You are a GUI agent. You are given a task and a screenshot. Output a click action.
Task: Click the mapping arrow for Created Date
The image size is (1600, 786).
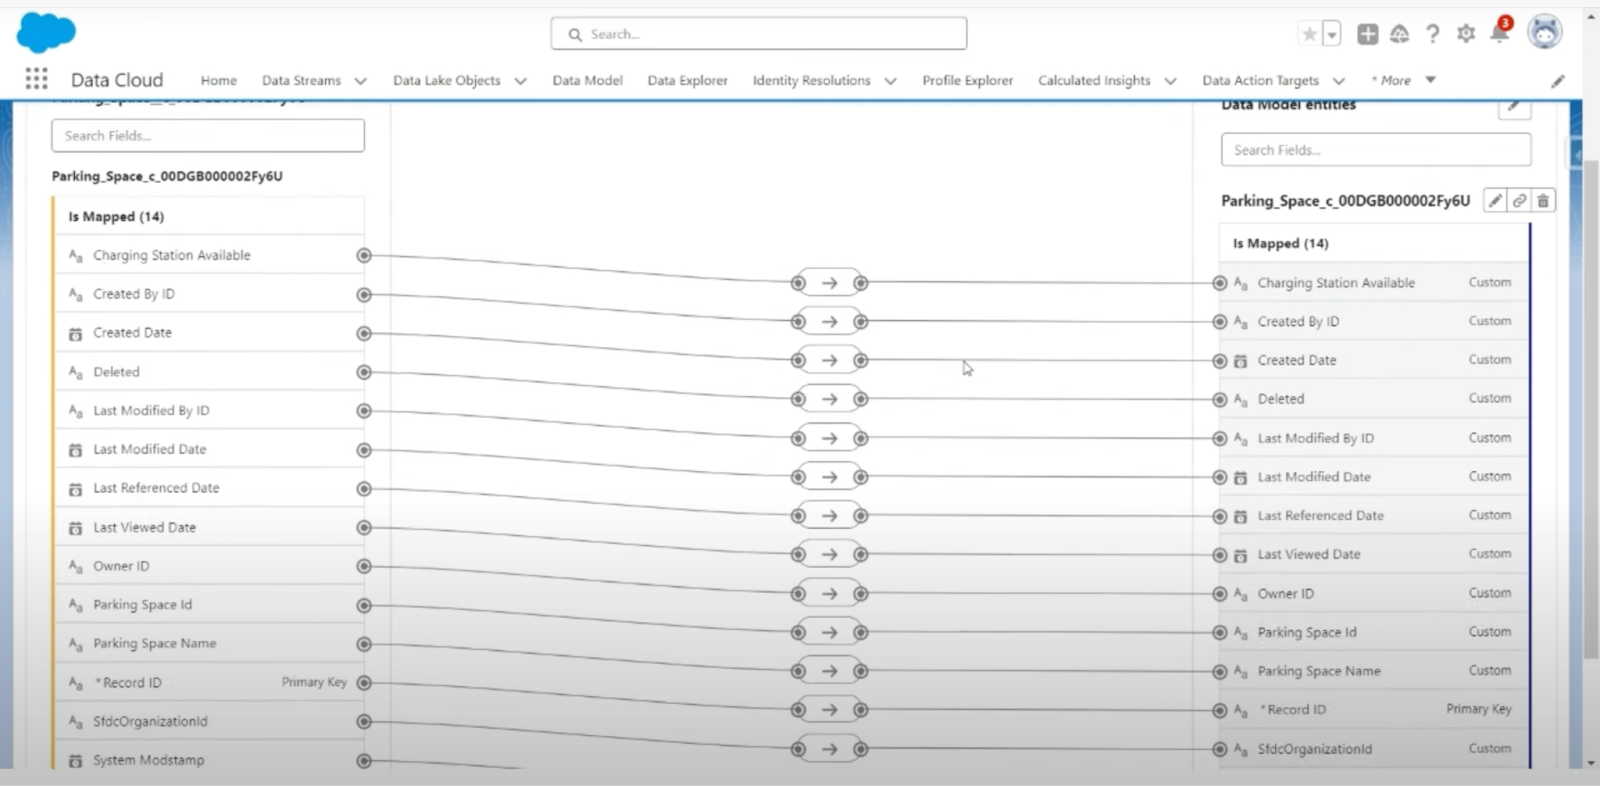[829, 360]
